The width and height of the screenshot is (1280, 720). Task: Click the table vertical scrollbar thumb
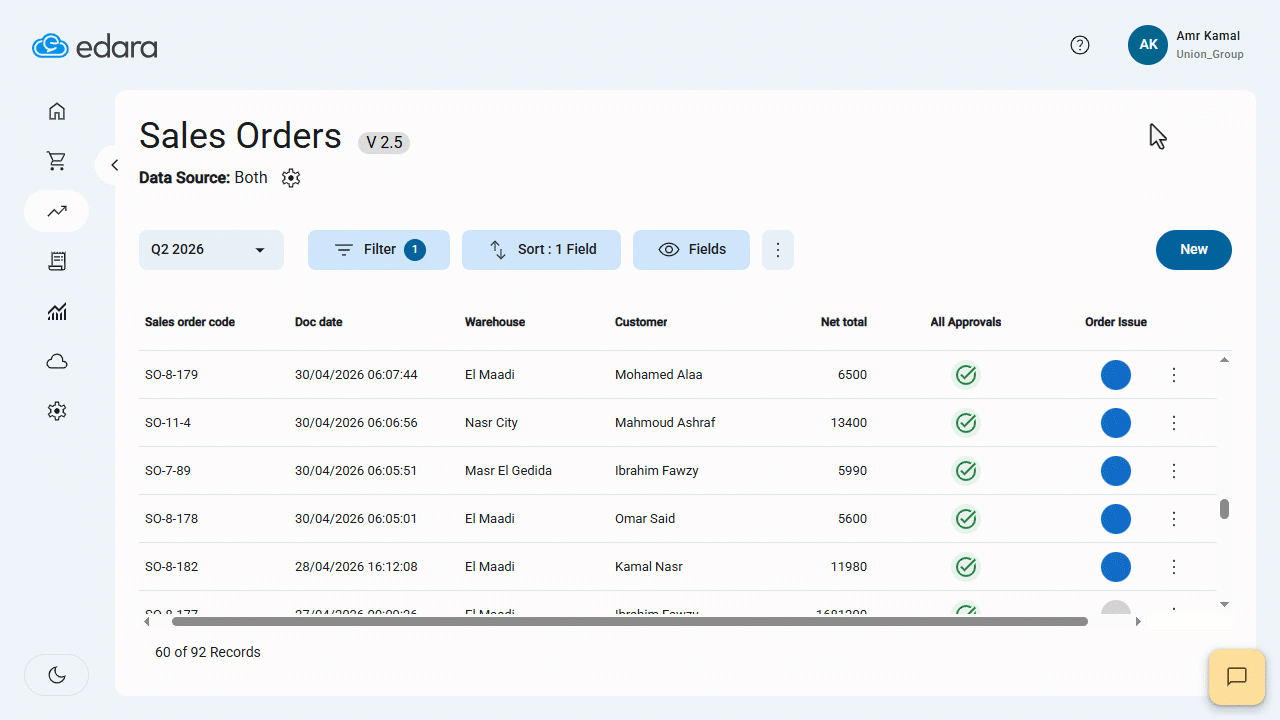click(1224, 509)
